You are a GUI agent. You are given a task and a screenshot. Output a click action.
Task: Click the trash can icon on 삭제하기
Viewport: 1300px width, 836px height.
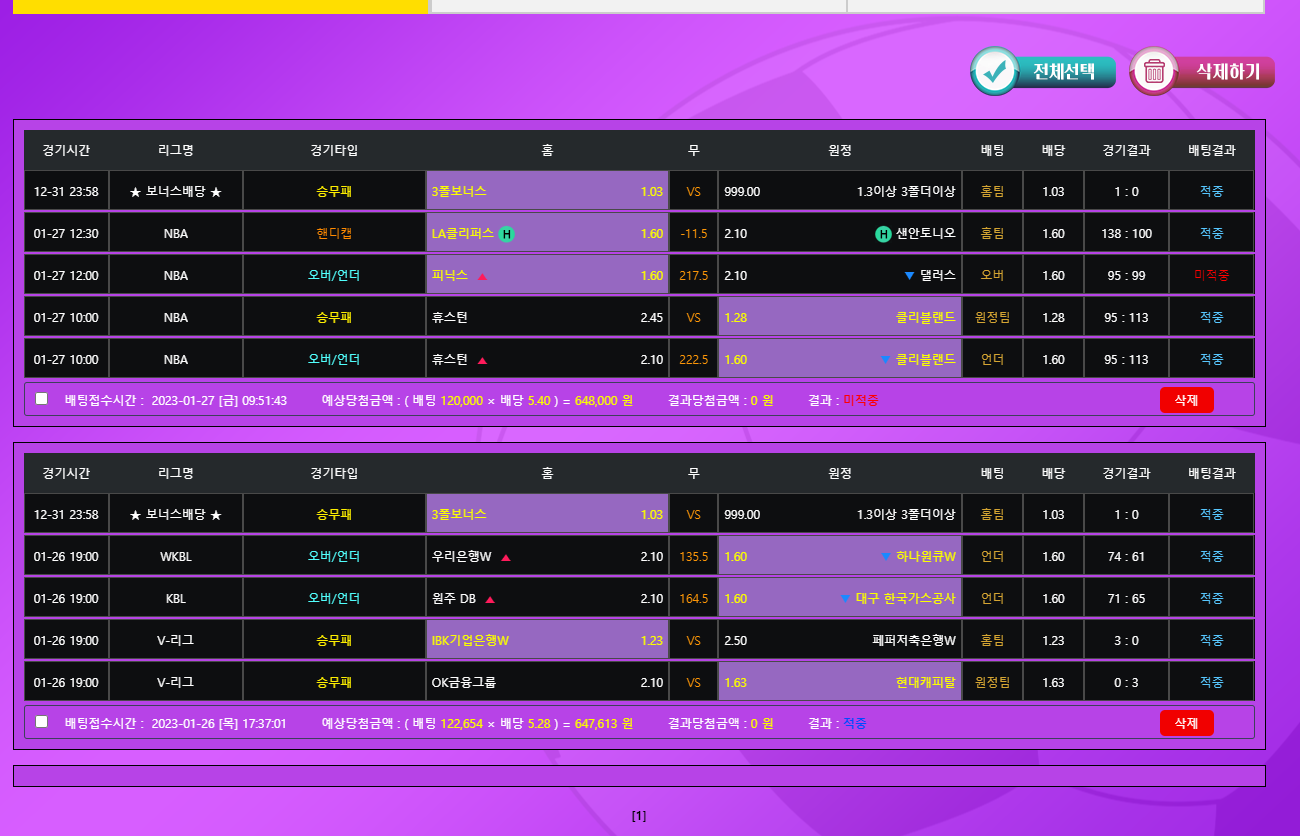1154,72
